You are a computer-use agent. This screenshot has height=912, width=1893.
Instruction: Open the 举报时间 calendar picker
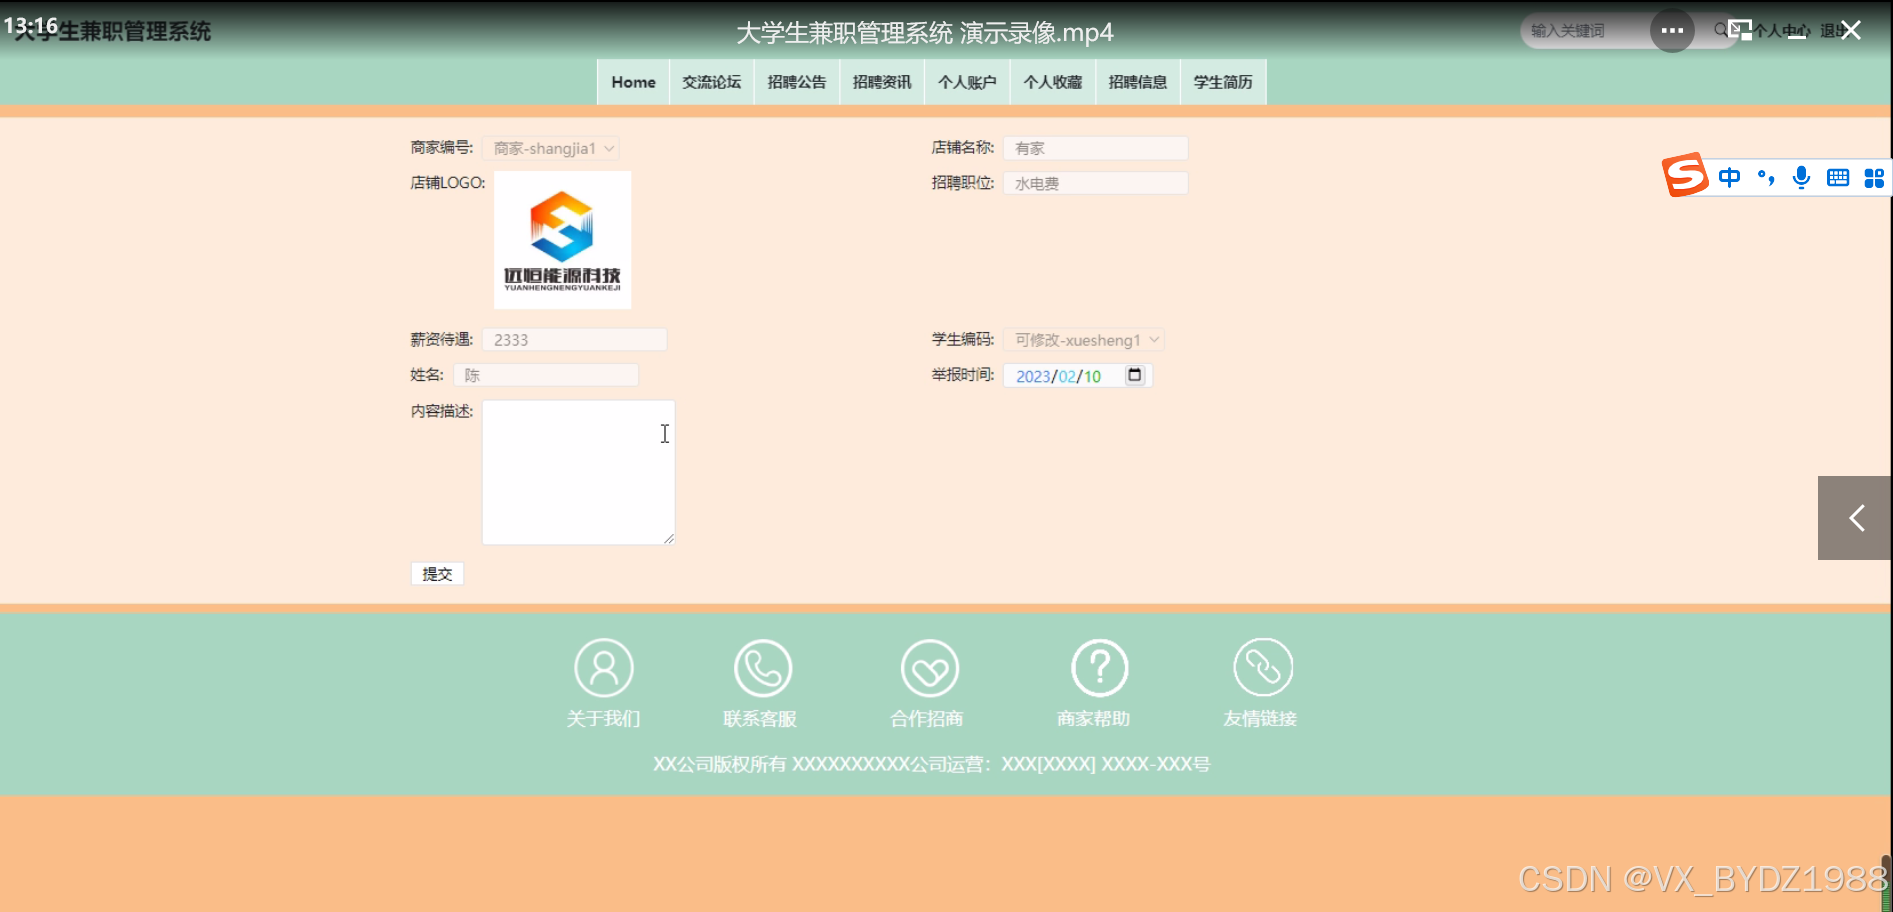click(1135, 375)
